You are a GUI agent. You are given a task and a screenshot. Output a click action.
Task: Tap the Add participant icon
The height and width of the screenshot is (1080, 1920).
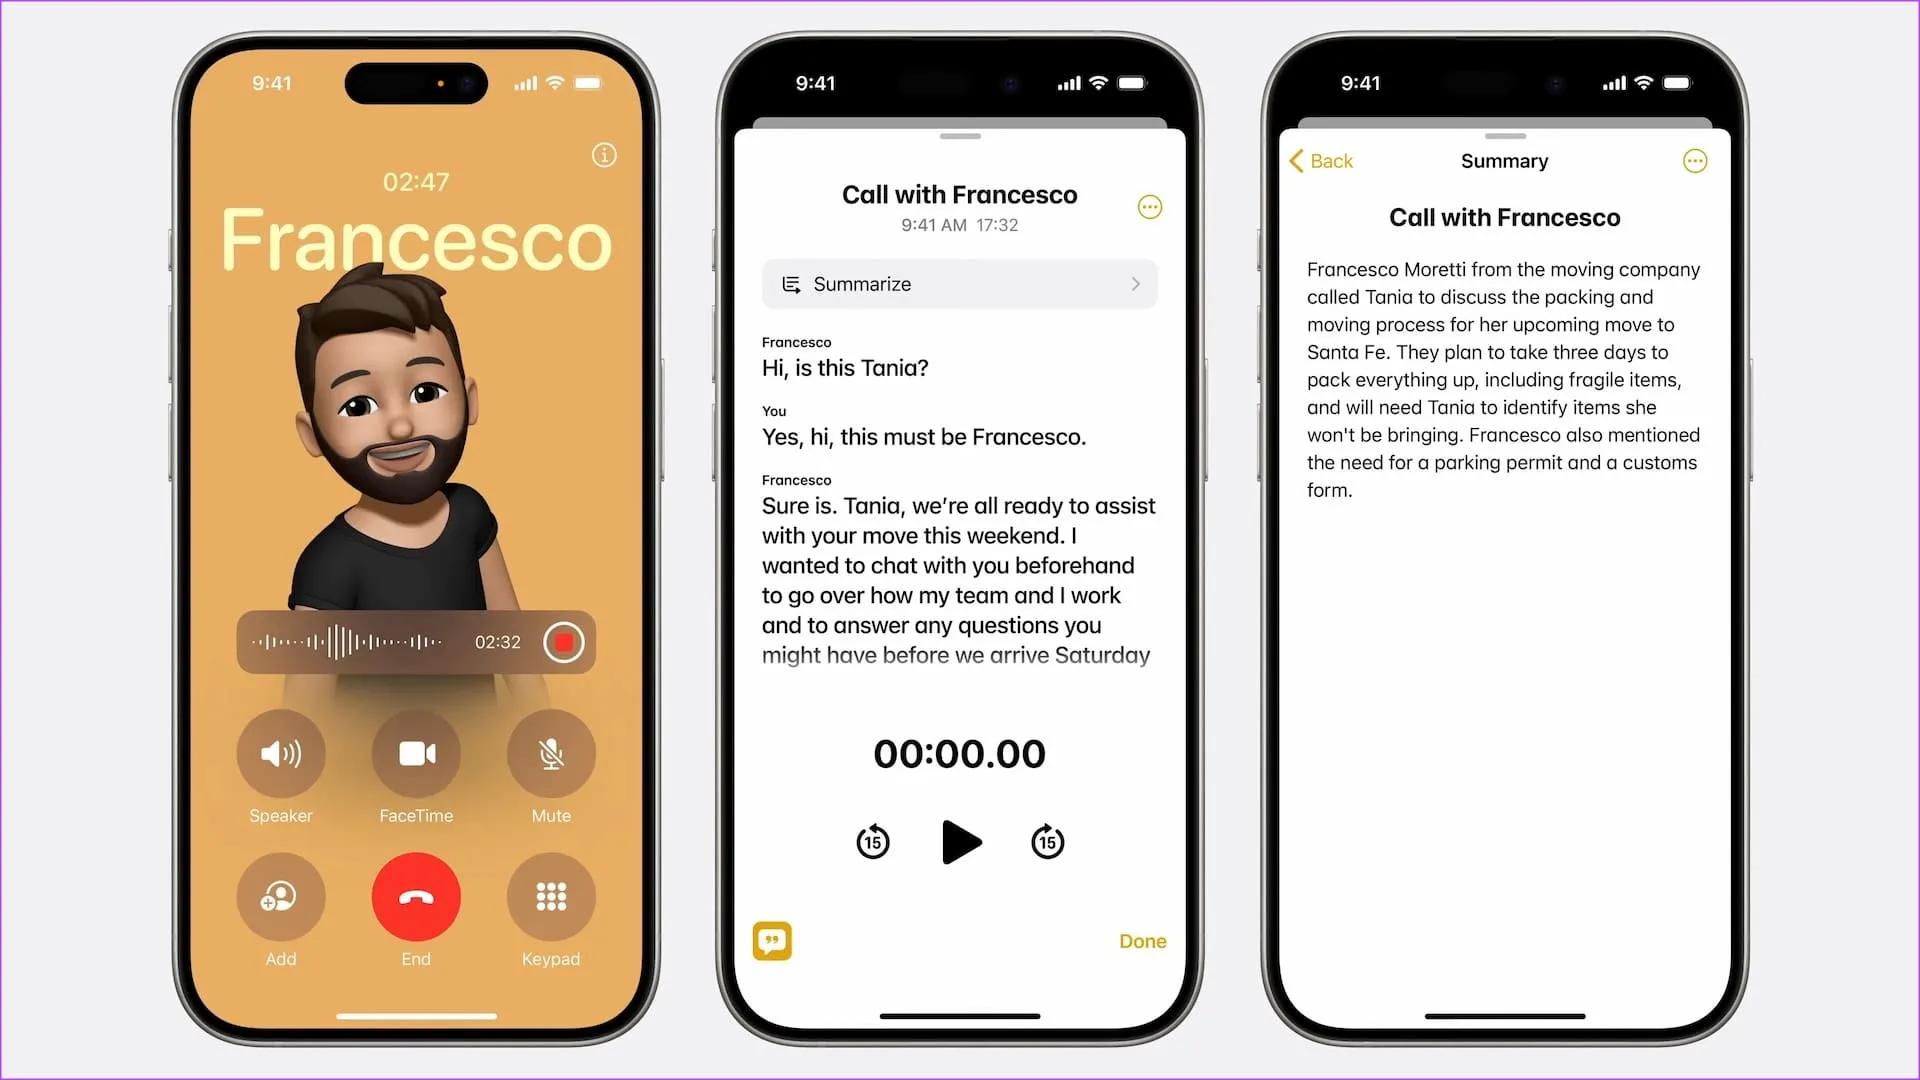[281, 897]
